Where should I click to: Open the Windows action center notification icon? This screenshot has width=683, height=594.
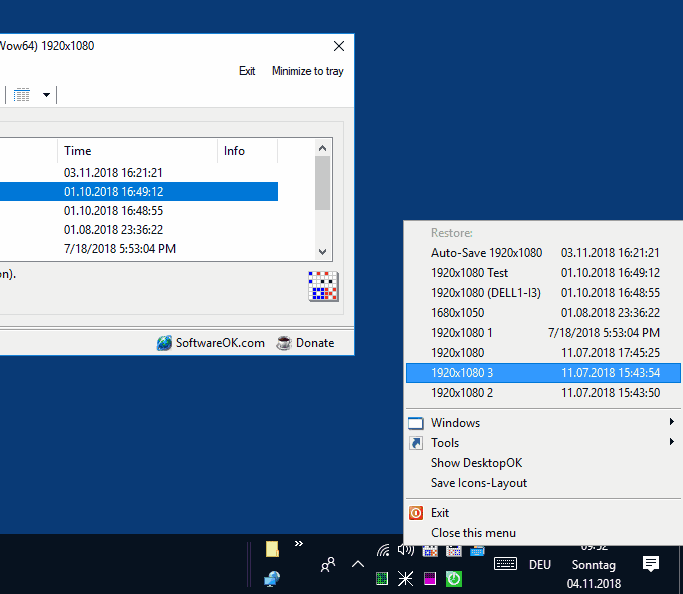tap(651, 564)
